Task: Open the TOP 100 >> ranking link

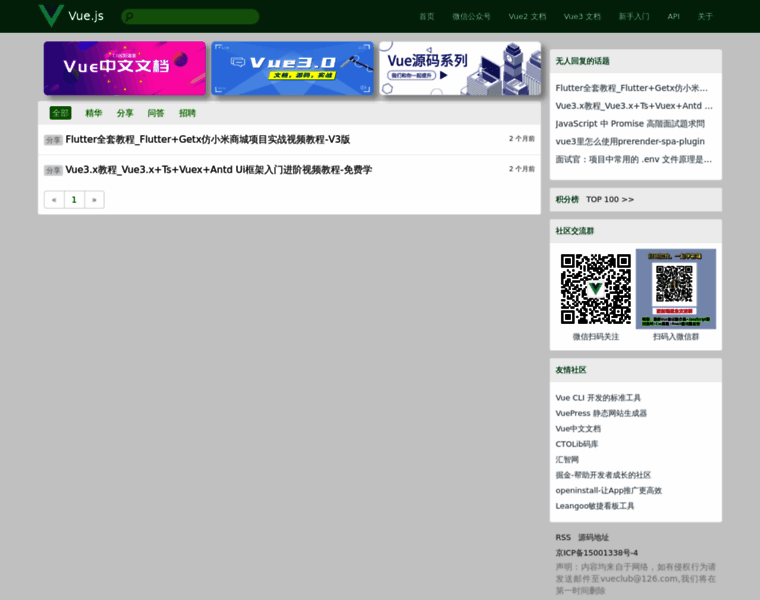Action: (x=610, y=199)
